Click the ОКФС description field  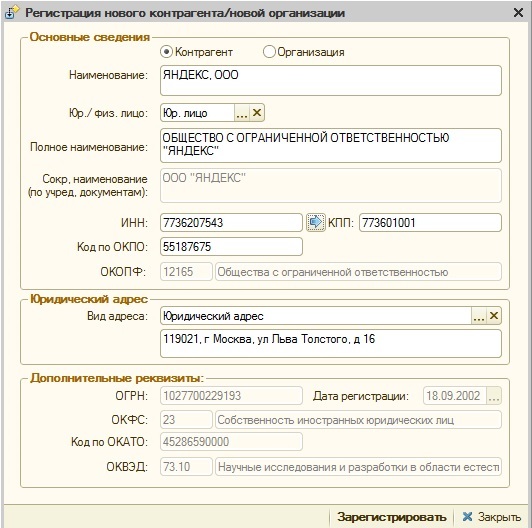tap(358, 420)
